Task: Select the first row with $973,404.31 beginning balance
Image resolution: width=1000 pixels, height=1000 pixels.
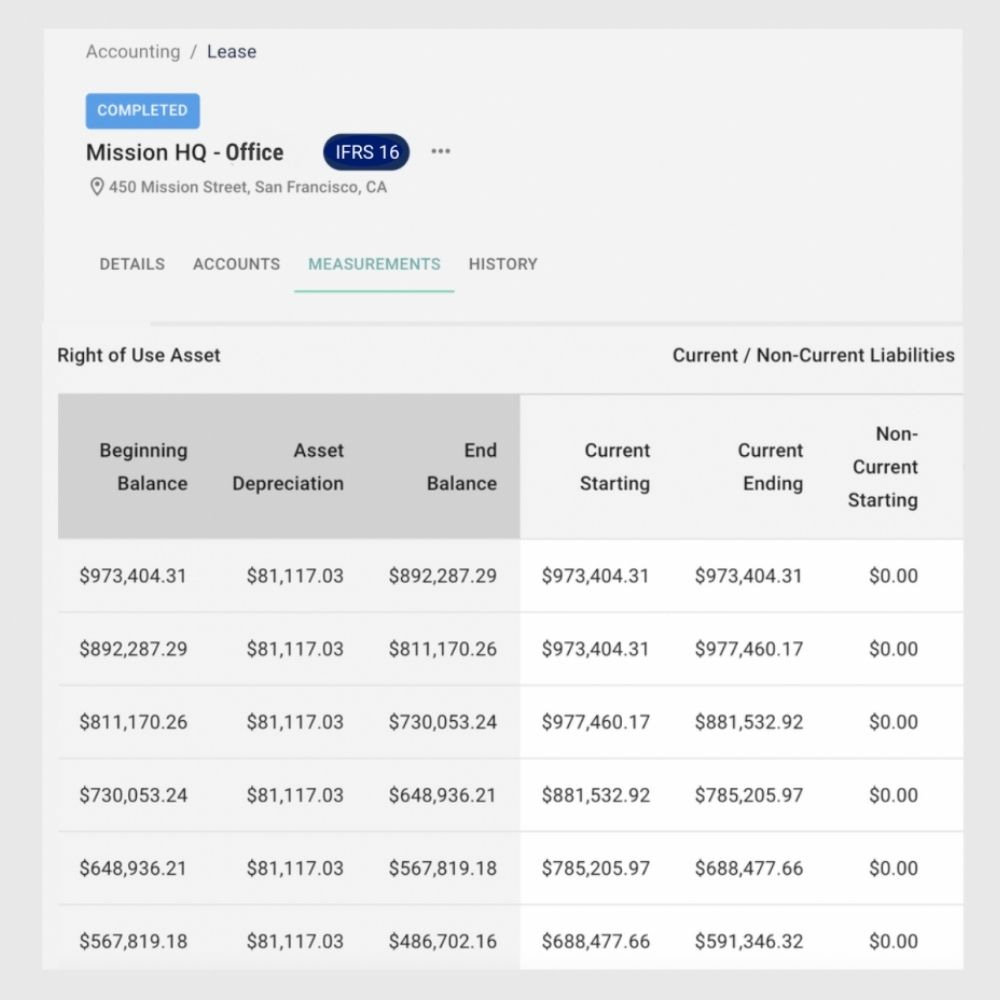Action: coord(500,576)
